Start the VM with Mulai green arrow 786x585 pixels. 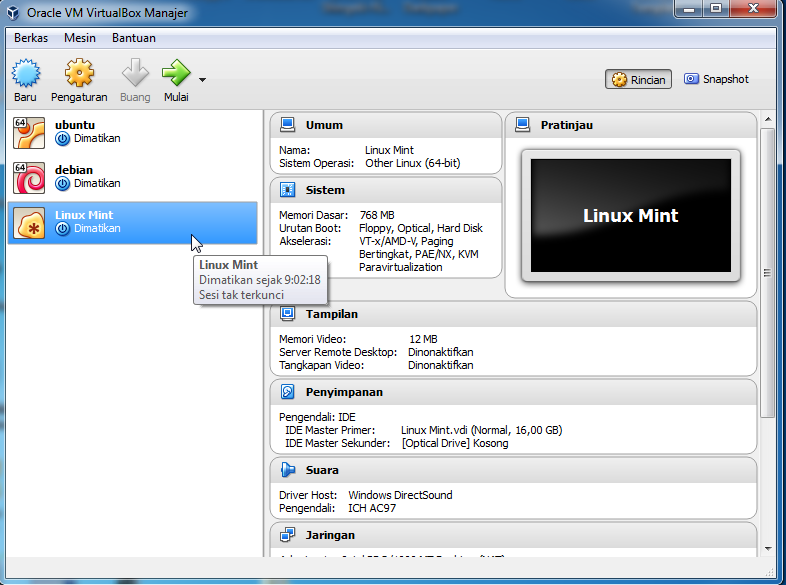[x=176, y=73]
